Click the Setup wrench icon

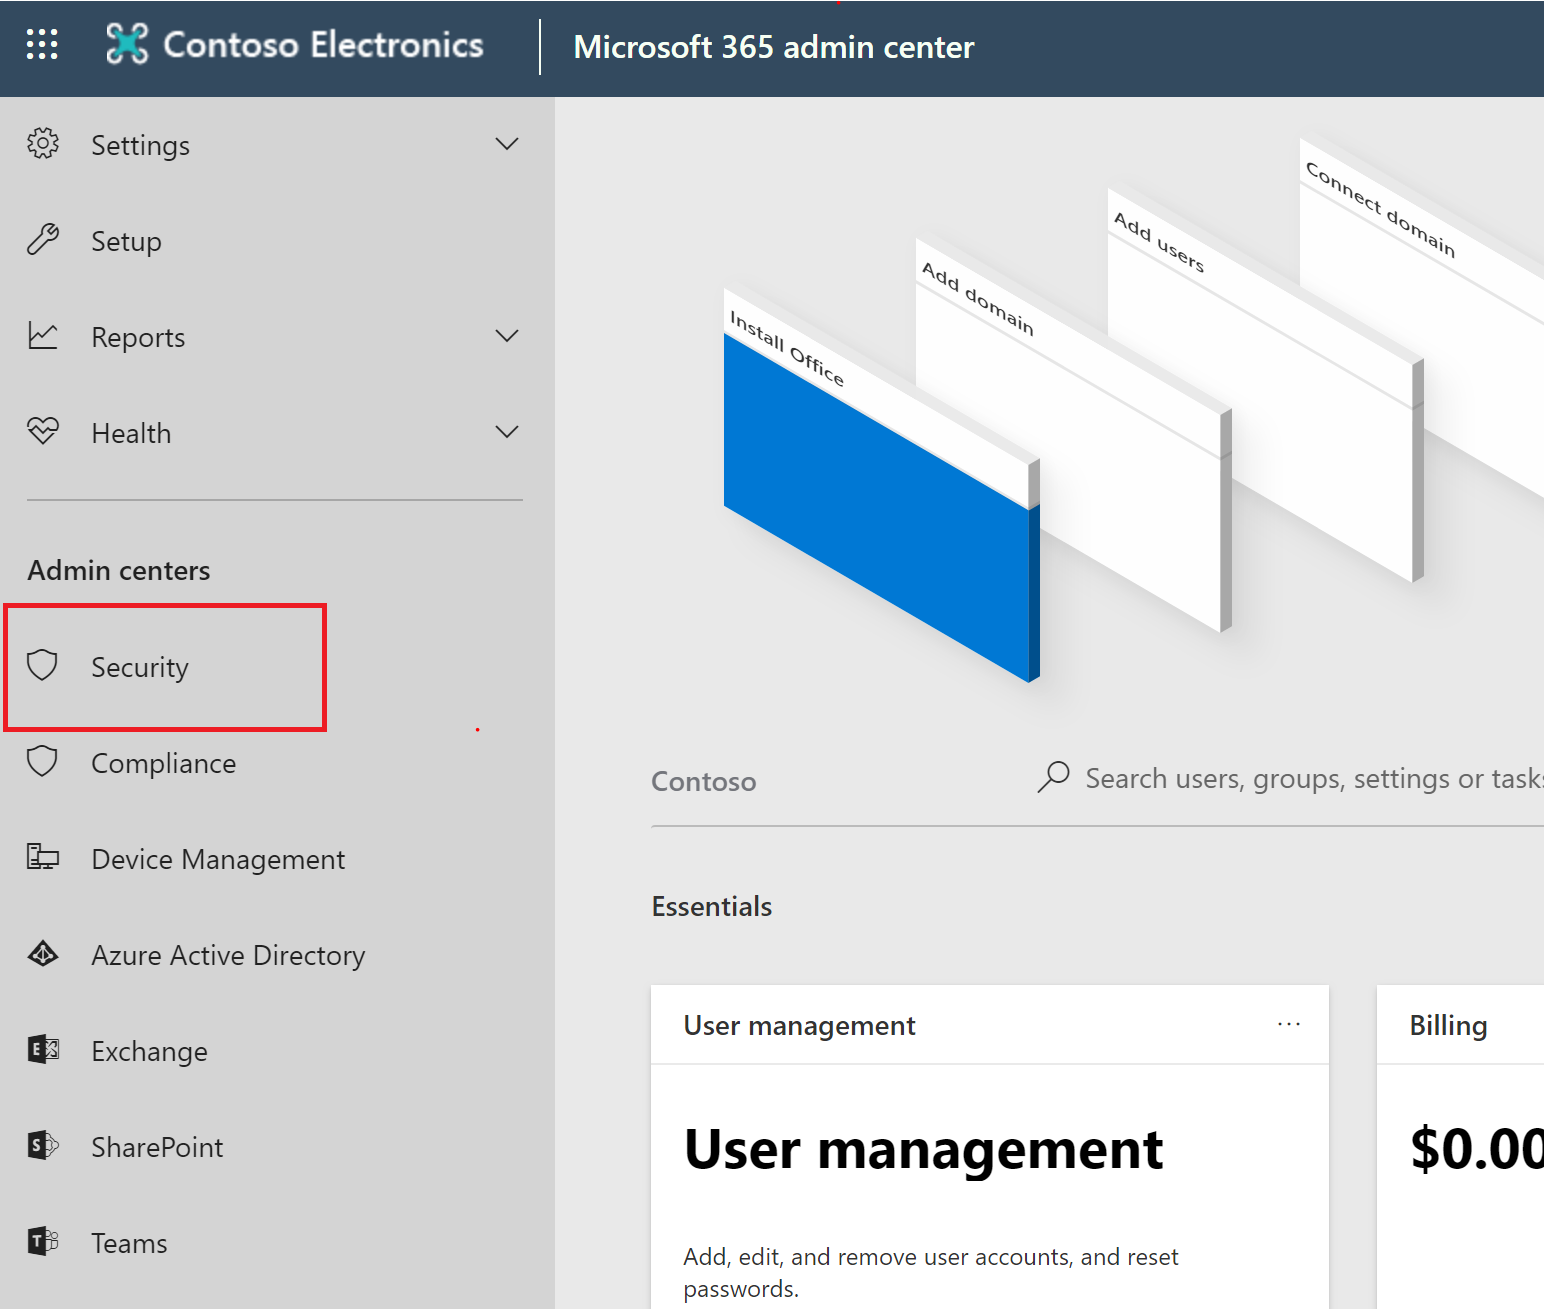[x=43, y=240]
